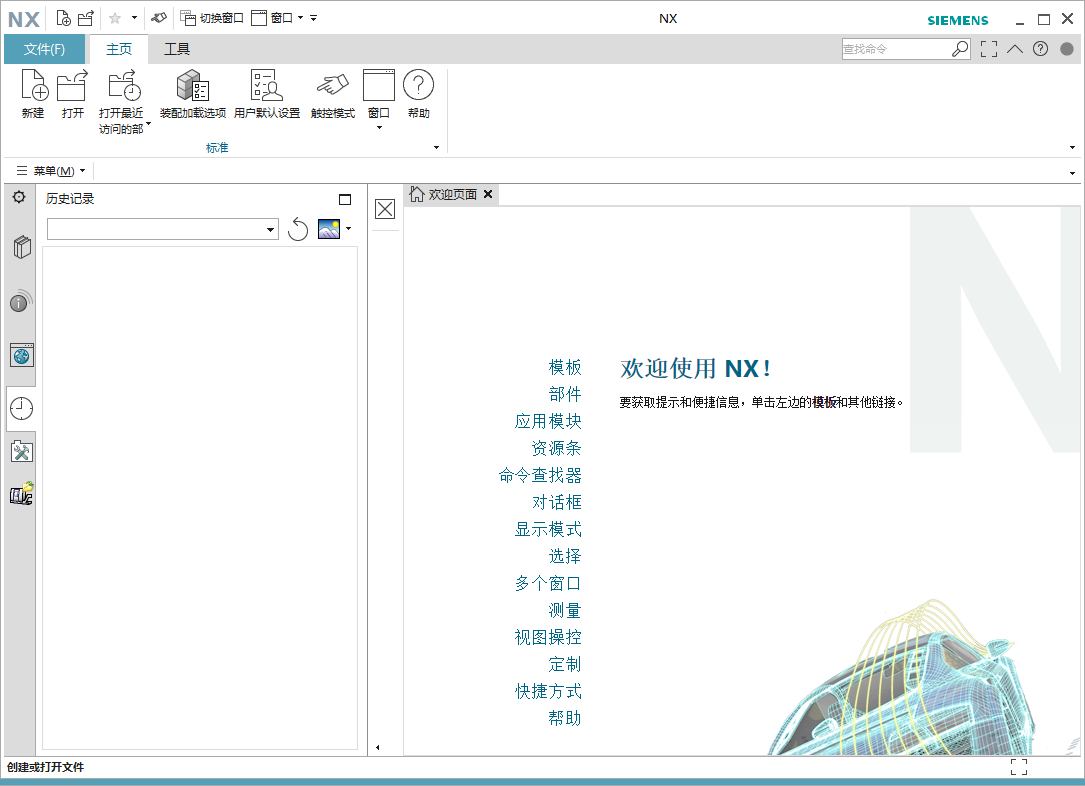This screenshot has width=1085, height=786.
Task: Click the 命令查找器 link
Action: [540, 475]
